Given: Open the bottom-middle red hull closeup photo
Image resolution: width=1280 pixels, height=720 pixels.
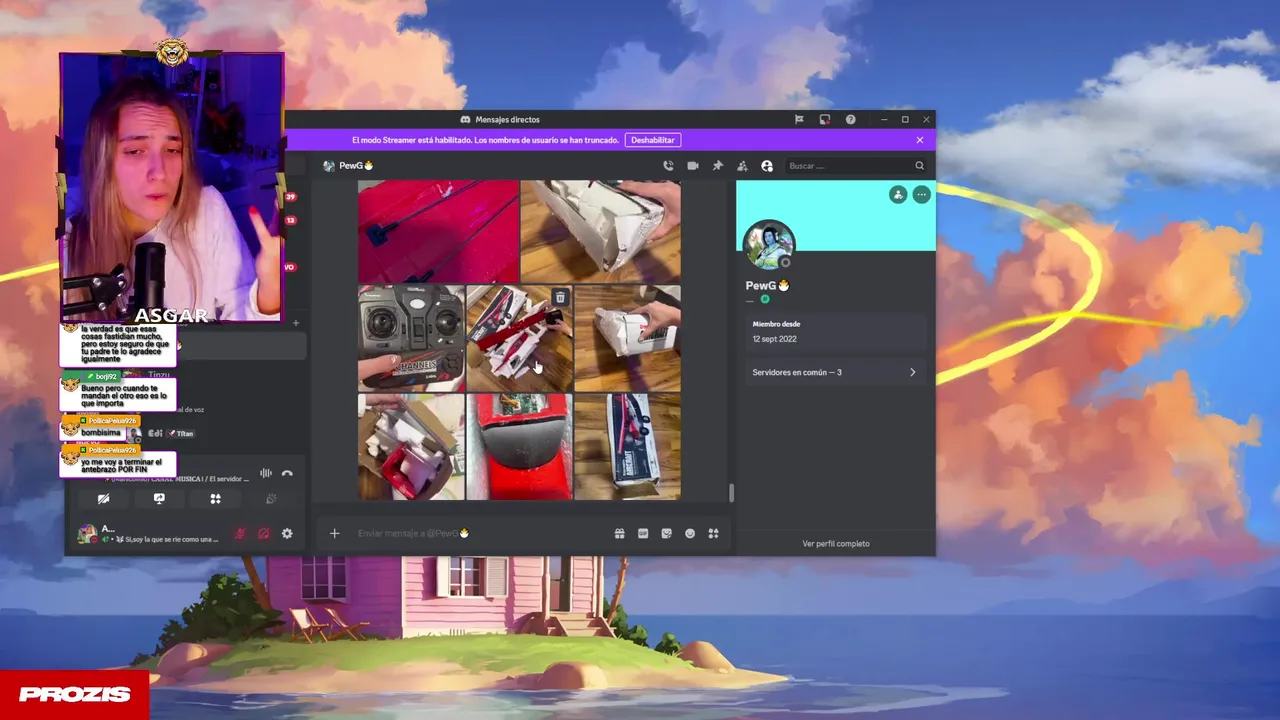Looking at the screenshot, I should click(519, 446).
